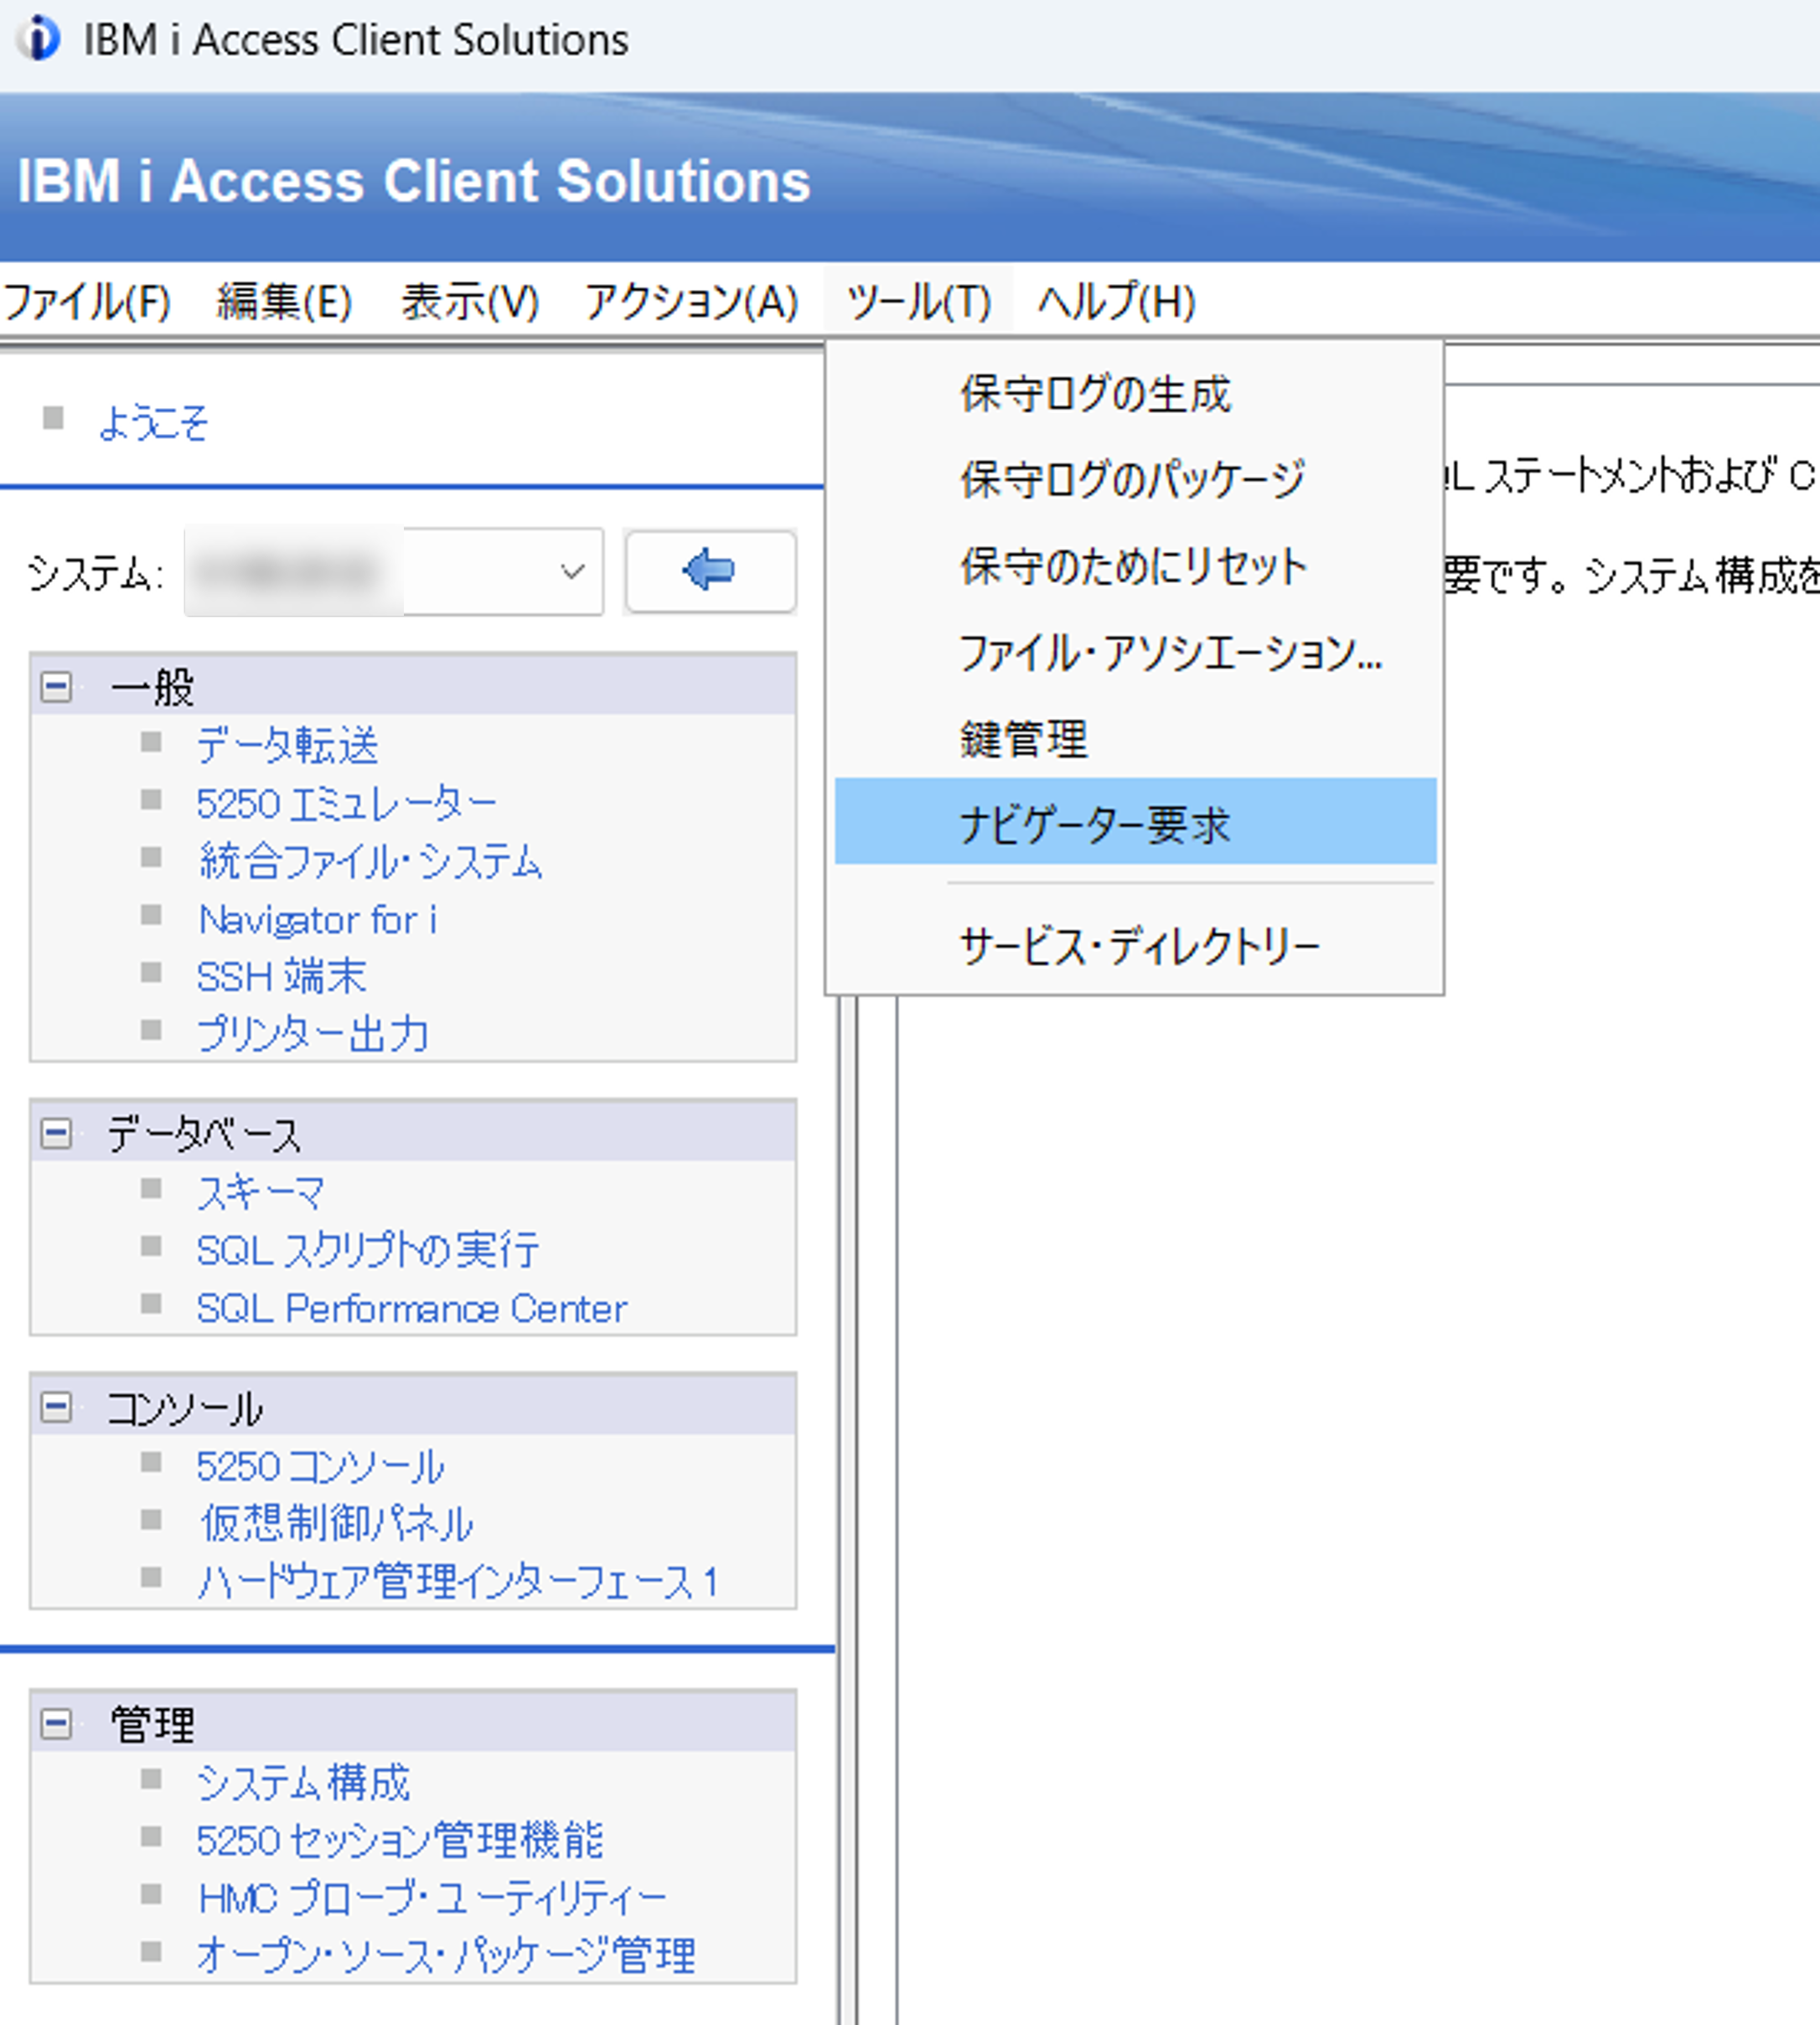Launch Navigator for i link
Screen dimensions: 1820x2025
click(318, 919)
